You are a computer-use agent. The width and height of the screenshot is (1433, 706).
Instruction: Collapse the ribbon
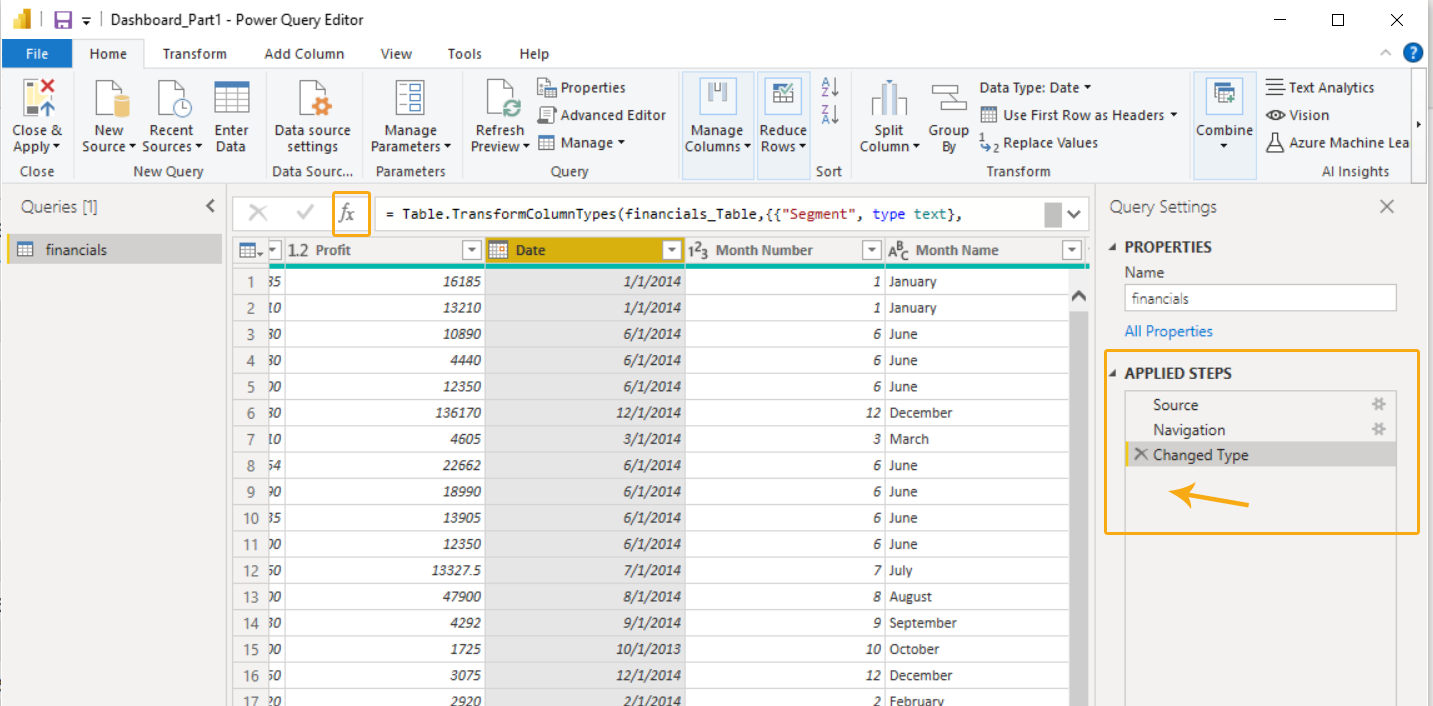[1385, 53]
